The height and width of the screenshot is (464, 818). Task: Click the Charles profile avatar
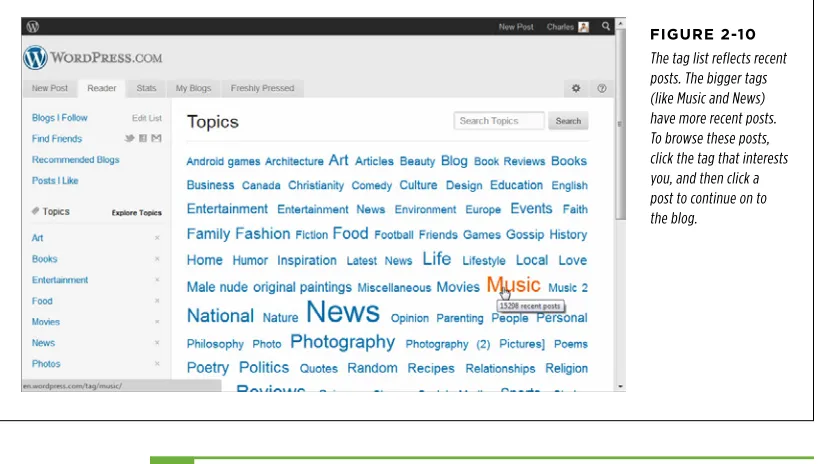click(584, 27)
